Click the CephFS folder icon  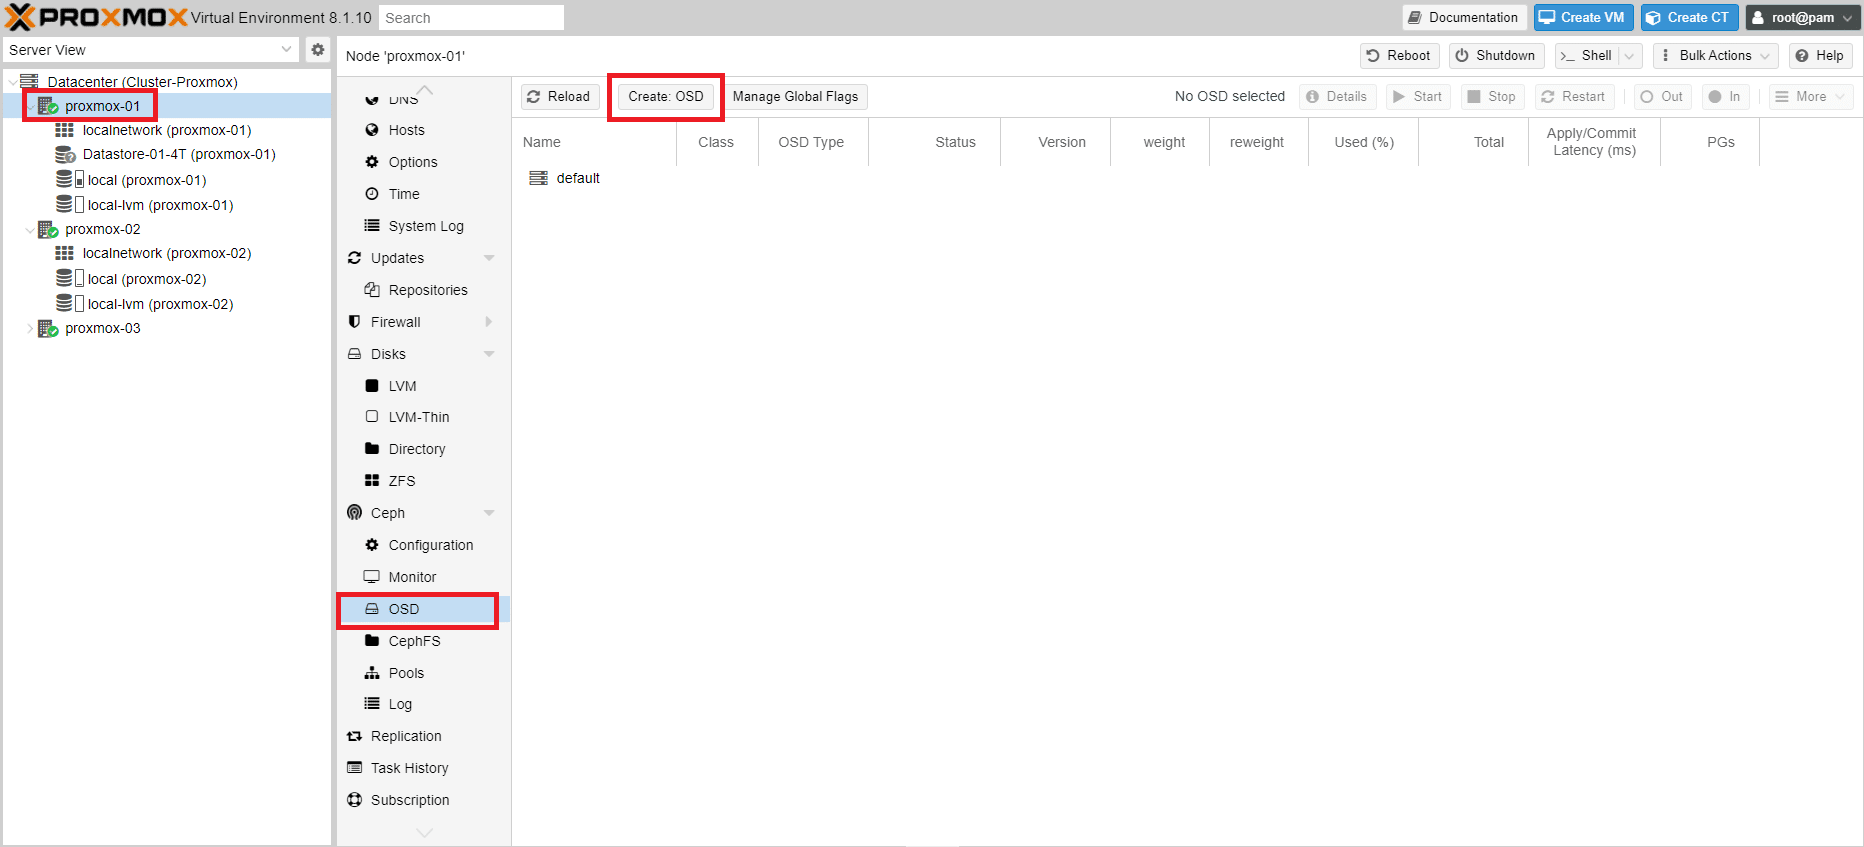372,641
